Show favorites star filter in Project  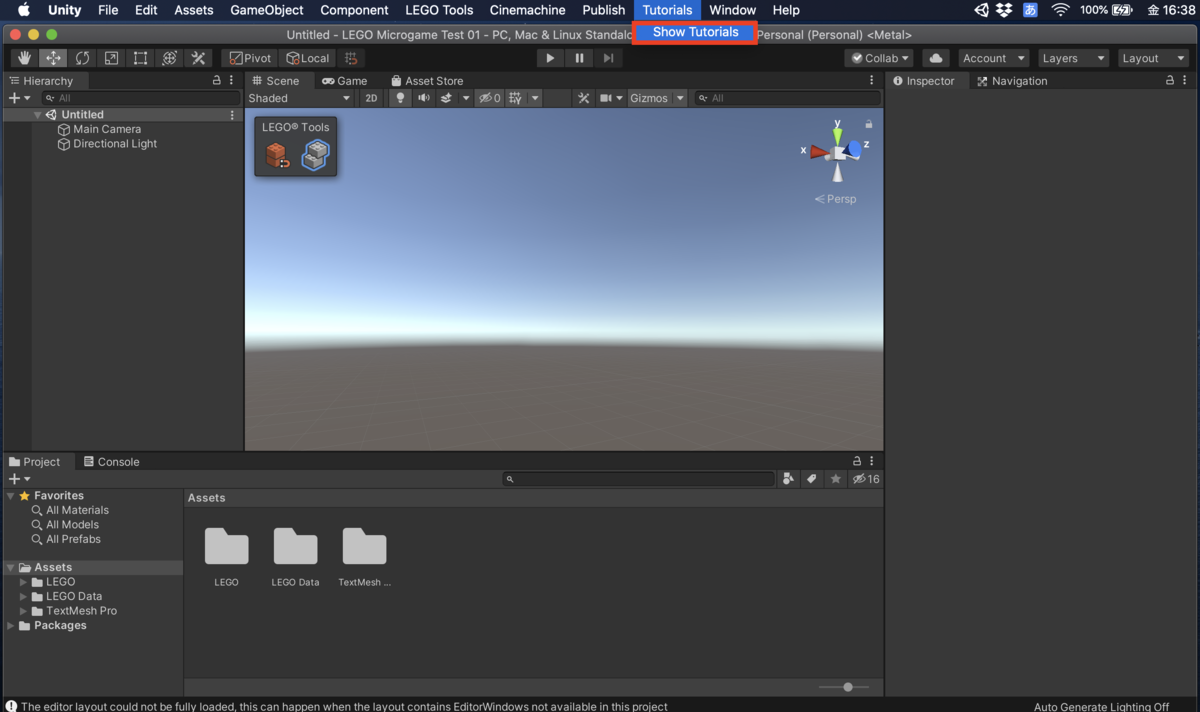[x=836, y=479]
